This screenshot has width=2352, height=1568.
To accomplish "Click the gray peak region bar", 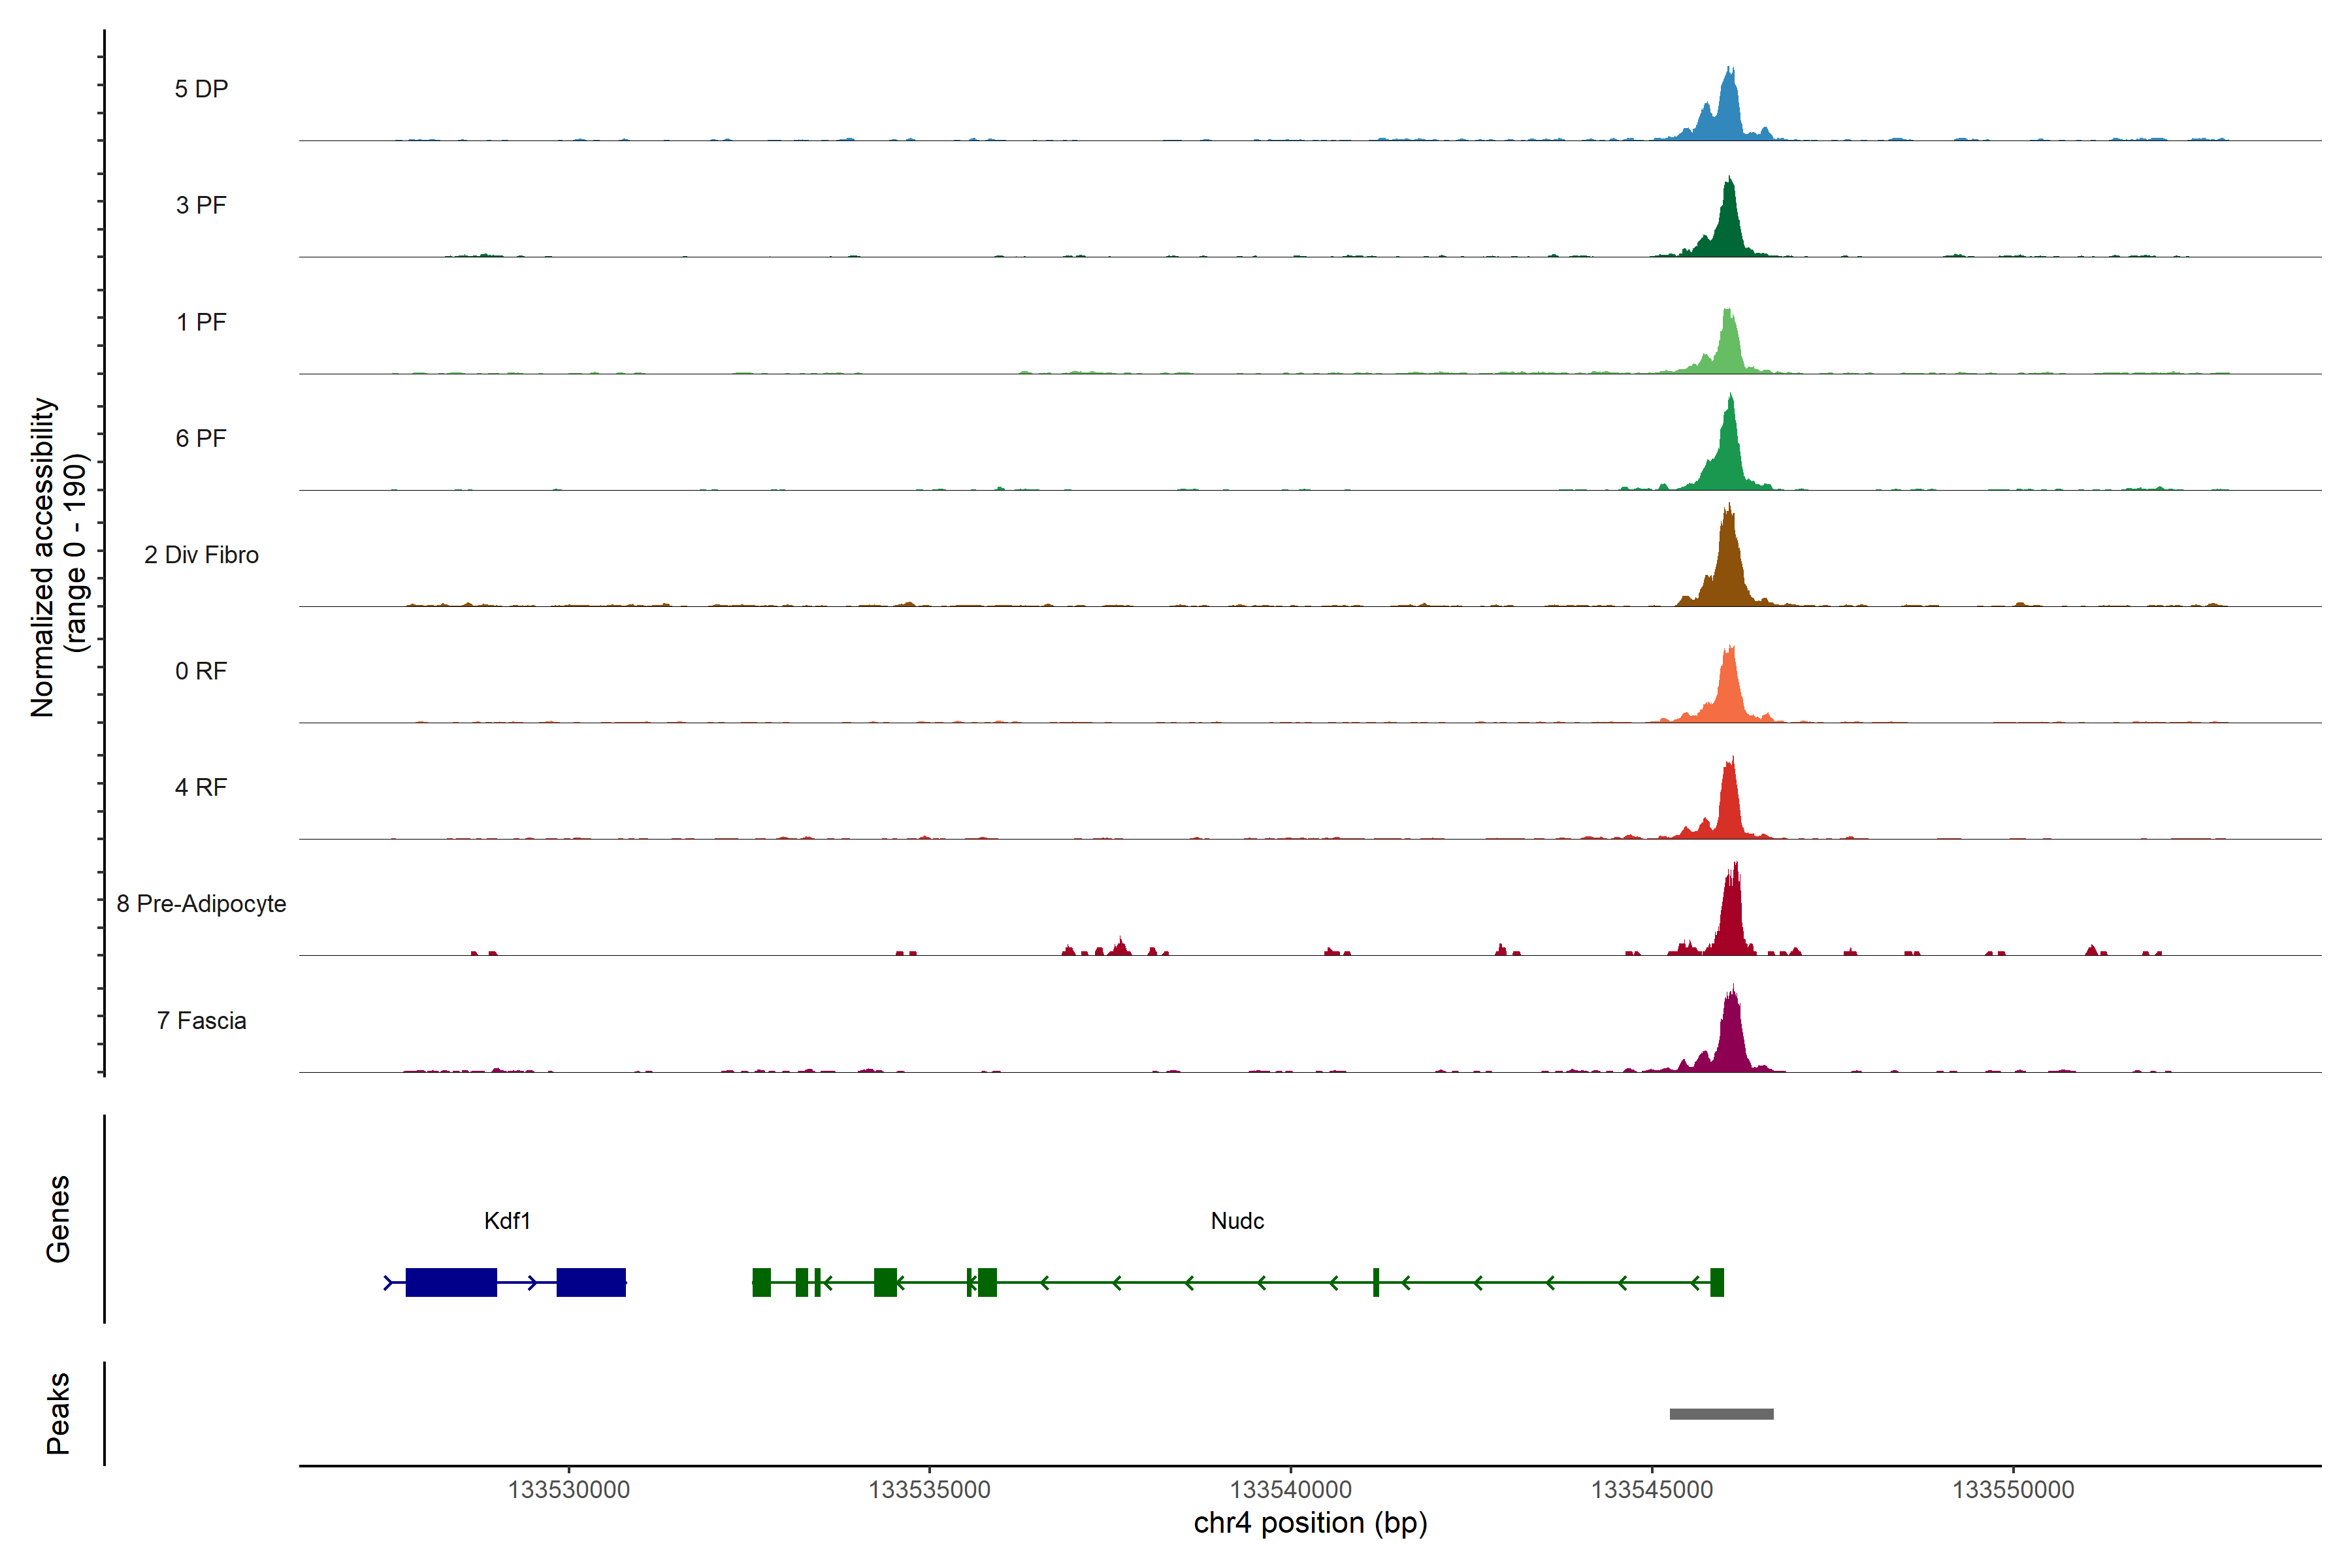I will coord(1721,1414).
